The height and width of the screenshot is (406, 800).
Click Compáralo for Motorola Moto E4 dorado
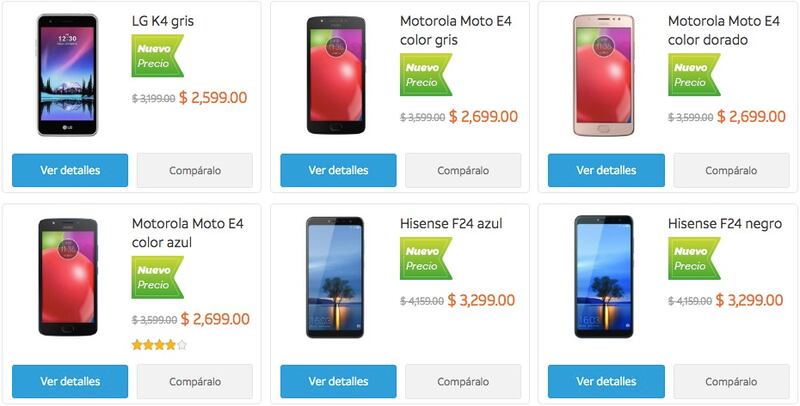click(731, 170)
